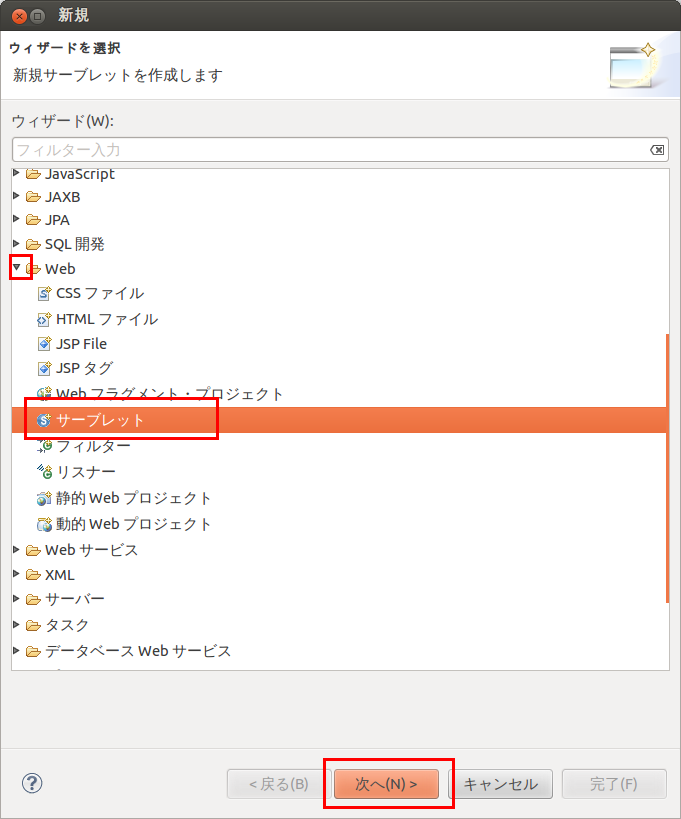Expand the Web サービス folder
681x819 pixels.
click(16, 550)
